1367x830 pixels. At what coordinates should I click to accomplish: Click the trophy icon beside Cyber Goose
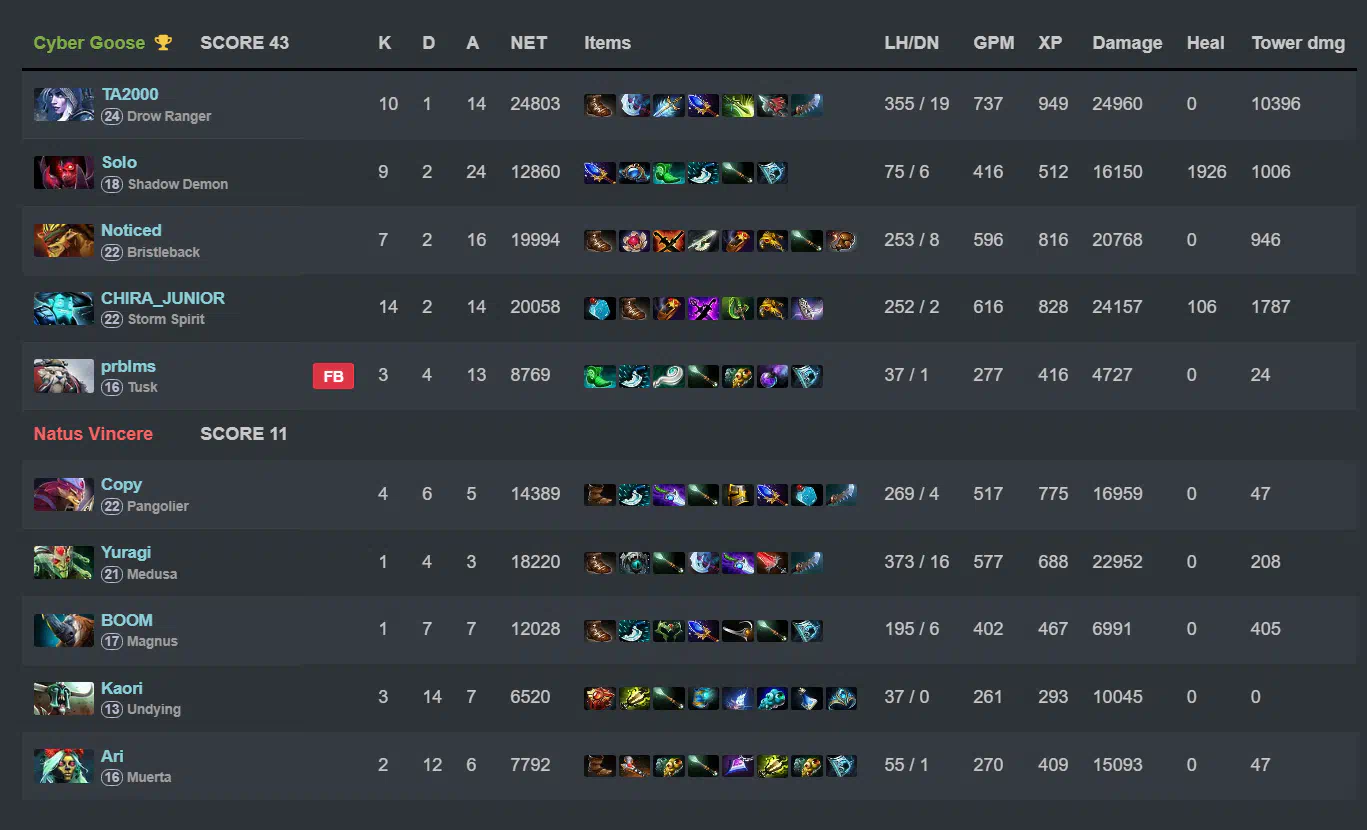point(163,43)
